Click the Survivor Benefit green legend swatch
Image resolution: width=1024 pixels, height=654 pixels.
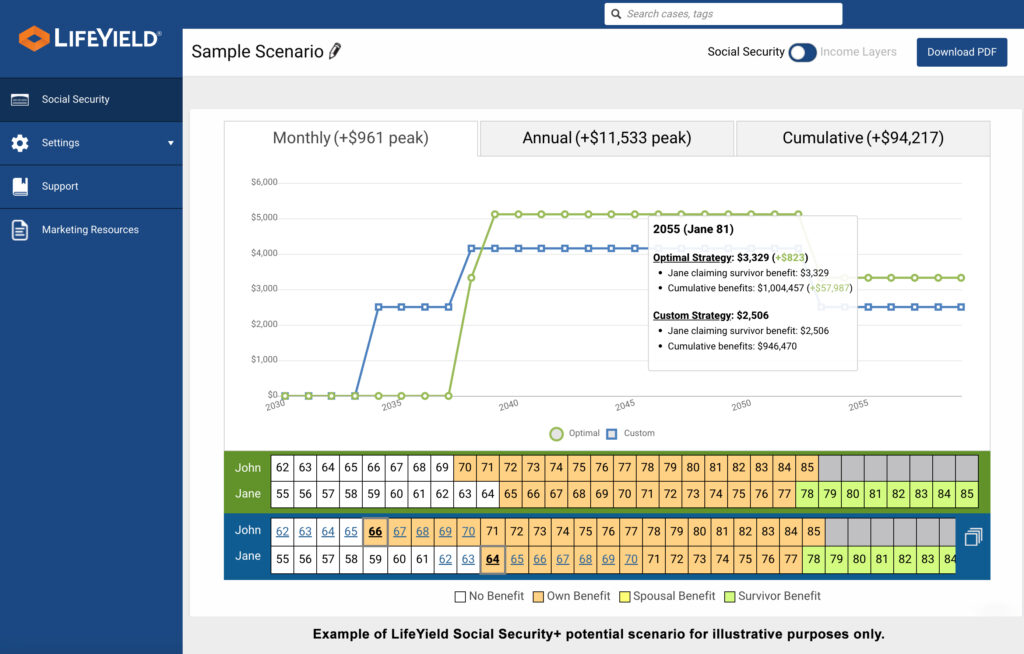729,596
